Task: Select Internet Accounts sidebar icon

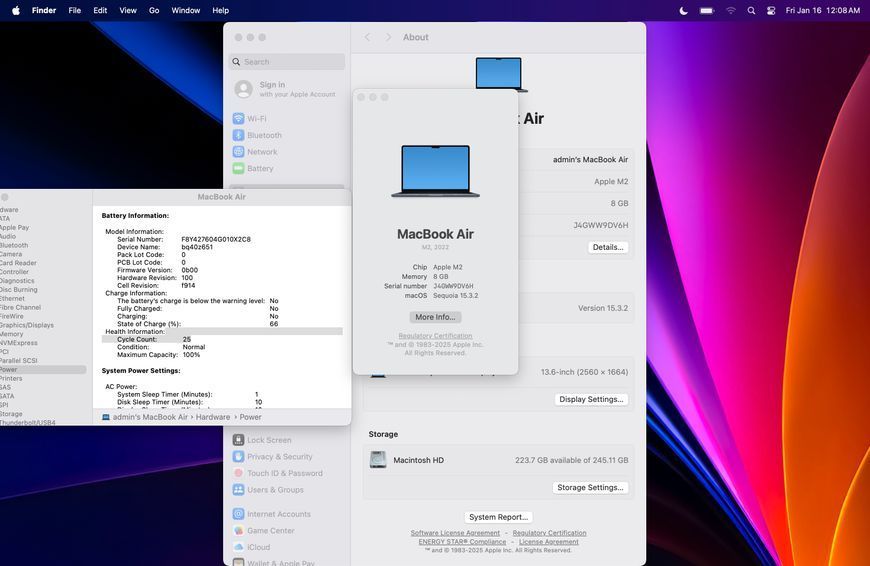Action: 239,514
